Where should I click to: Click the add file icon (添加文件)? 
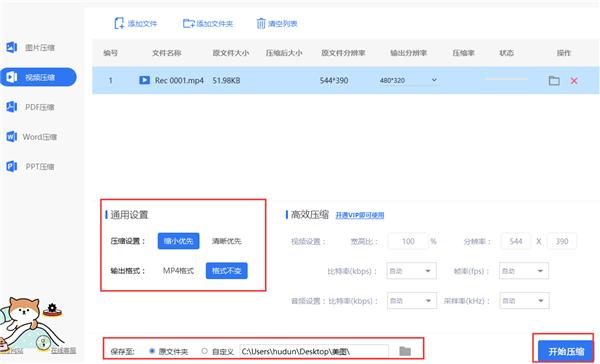(x=119, y=23)
